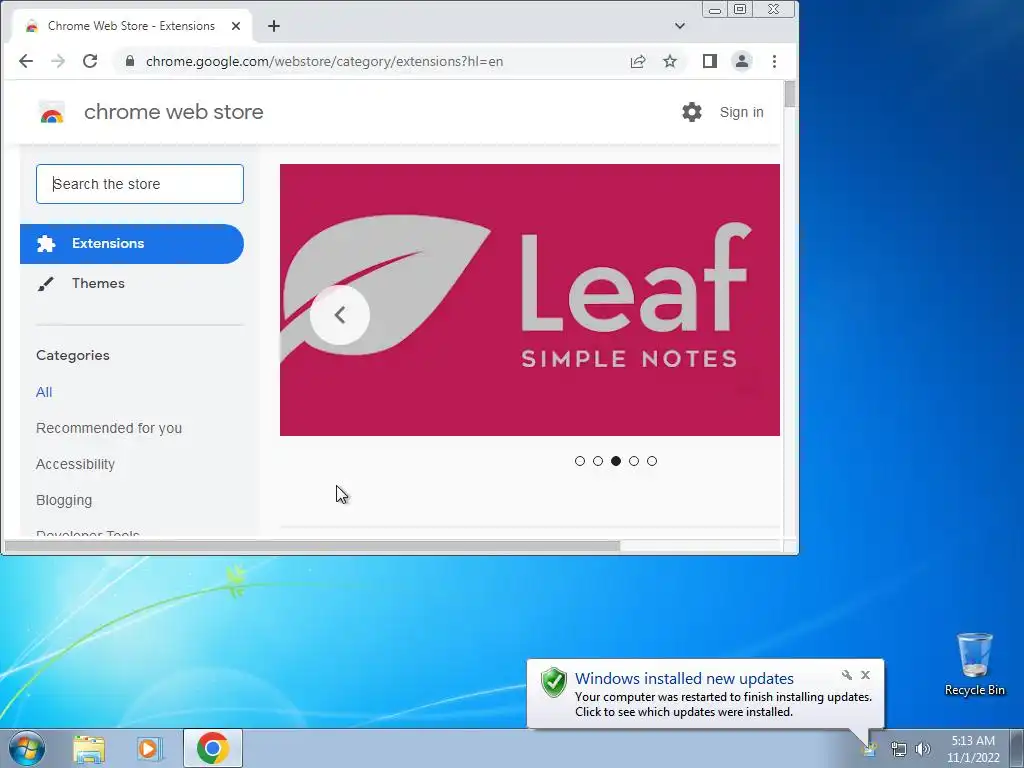This screenshot has width=1024, height=768.
Task: Focus the Search the store field
Action: pos(140,184)
